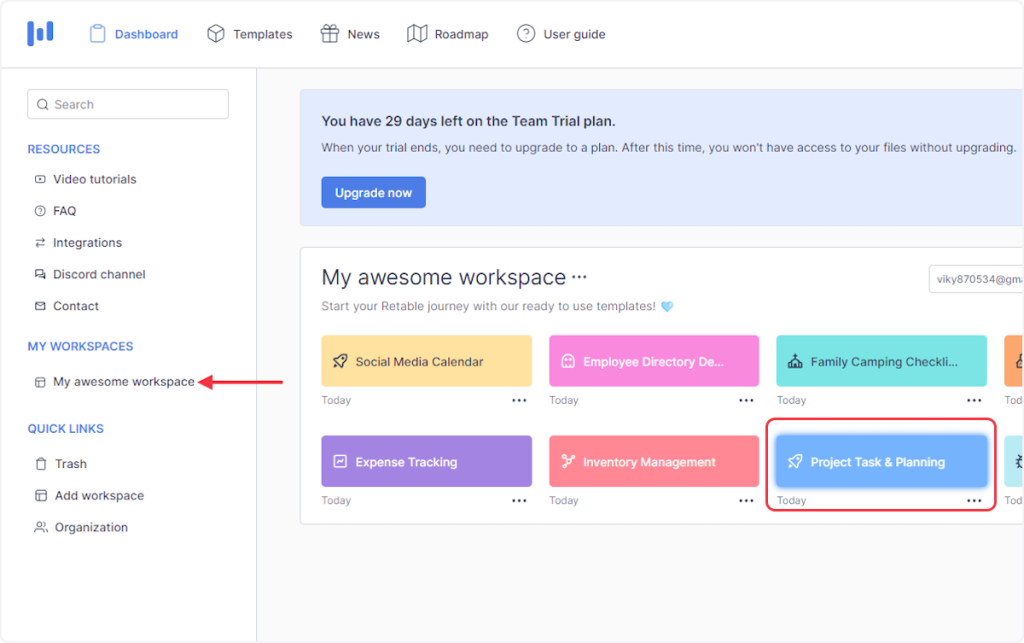1024x643 pixels.
Task: Open options menu beside workspace title
Action: coord(579,278)
